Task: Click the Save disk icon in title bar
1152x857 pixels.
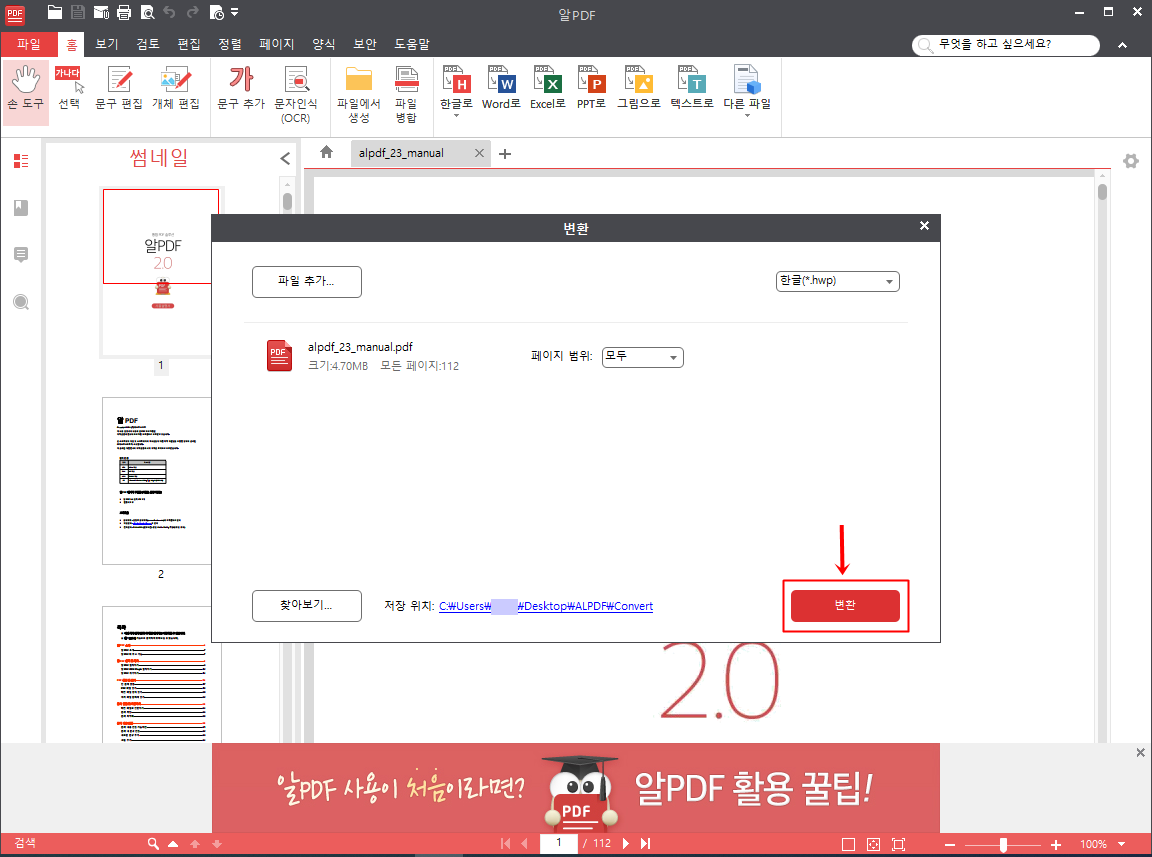Action: [x=78, y=12]
